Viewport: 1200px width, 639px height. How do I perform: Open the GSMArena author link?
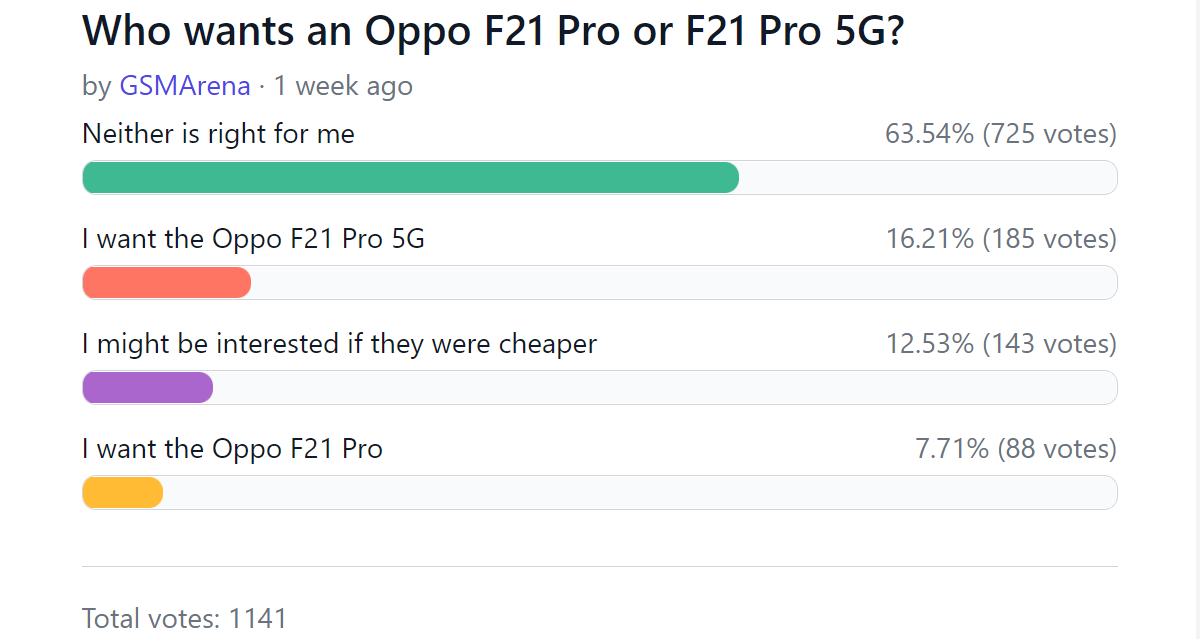point(184,86)
